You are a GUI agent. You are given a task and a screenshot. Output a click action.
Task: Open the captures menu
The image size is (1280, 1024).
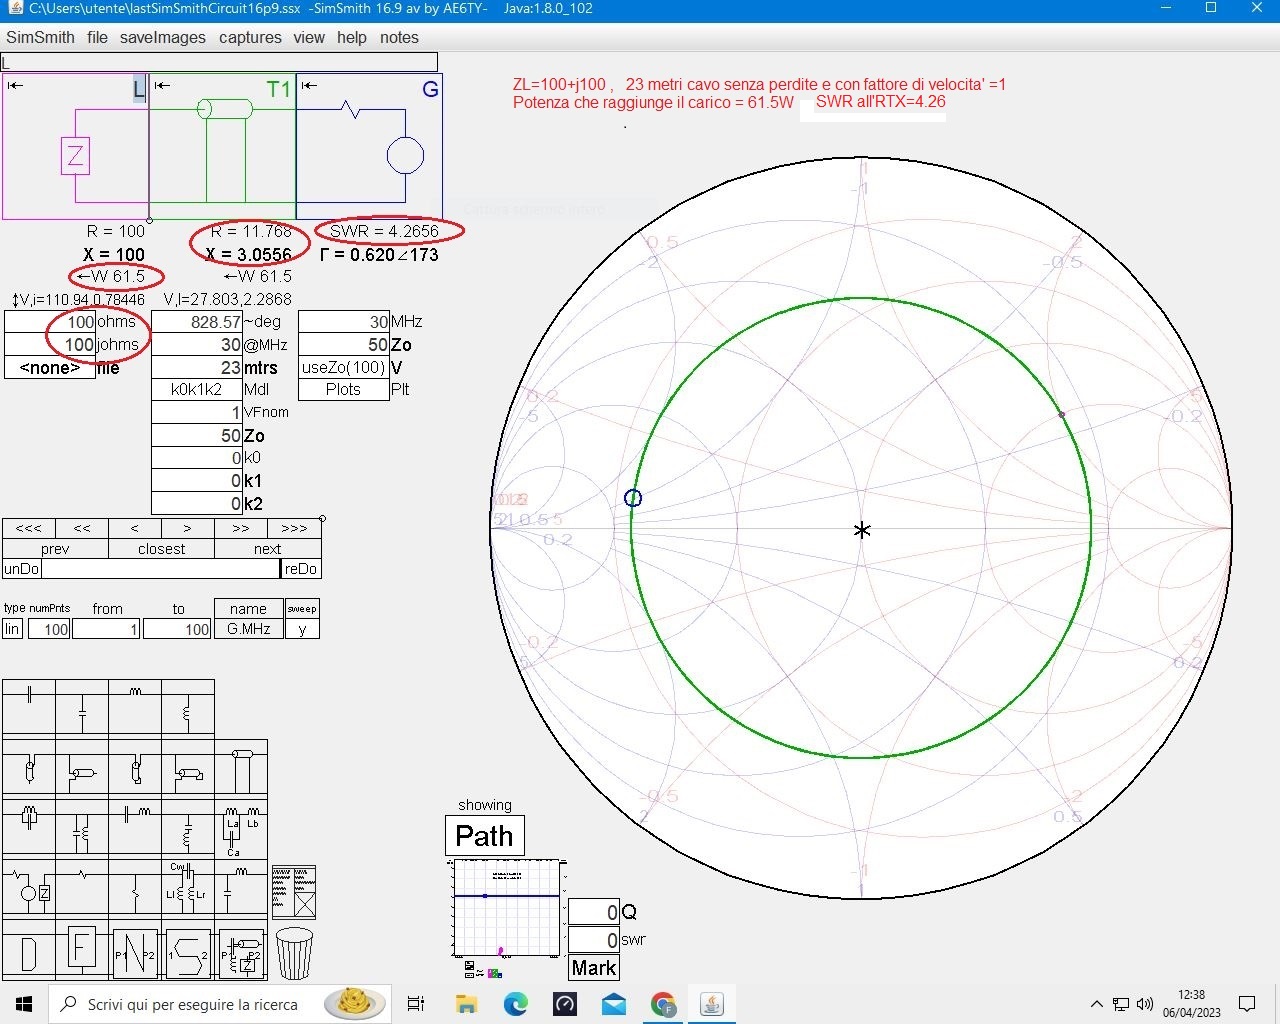[250, 37]
